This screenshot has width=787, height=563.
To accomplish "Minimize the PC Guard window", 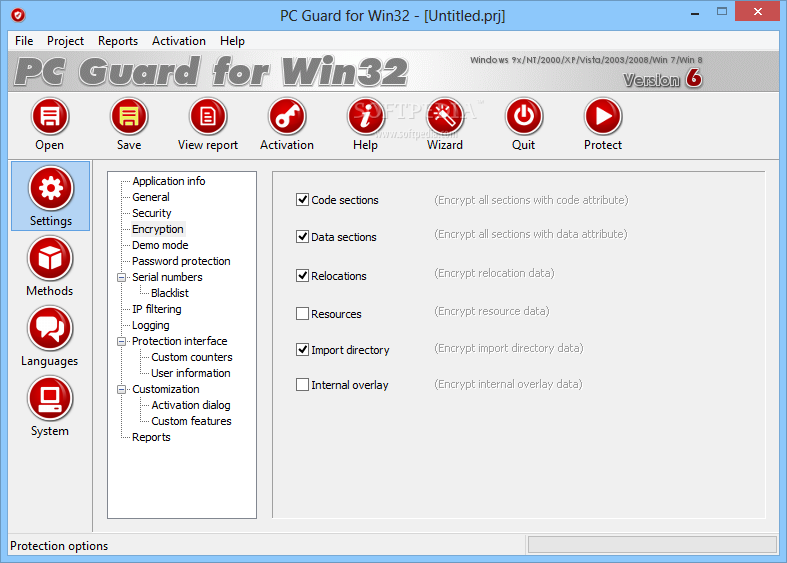I will point(695,12).
